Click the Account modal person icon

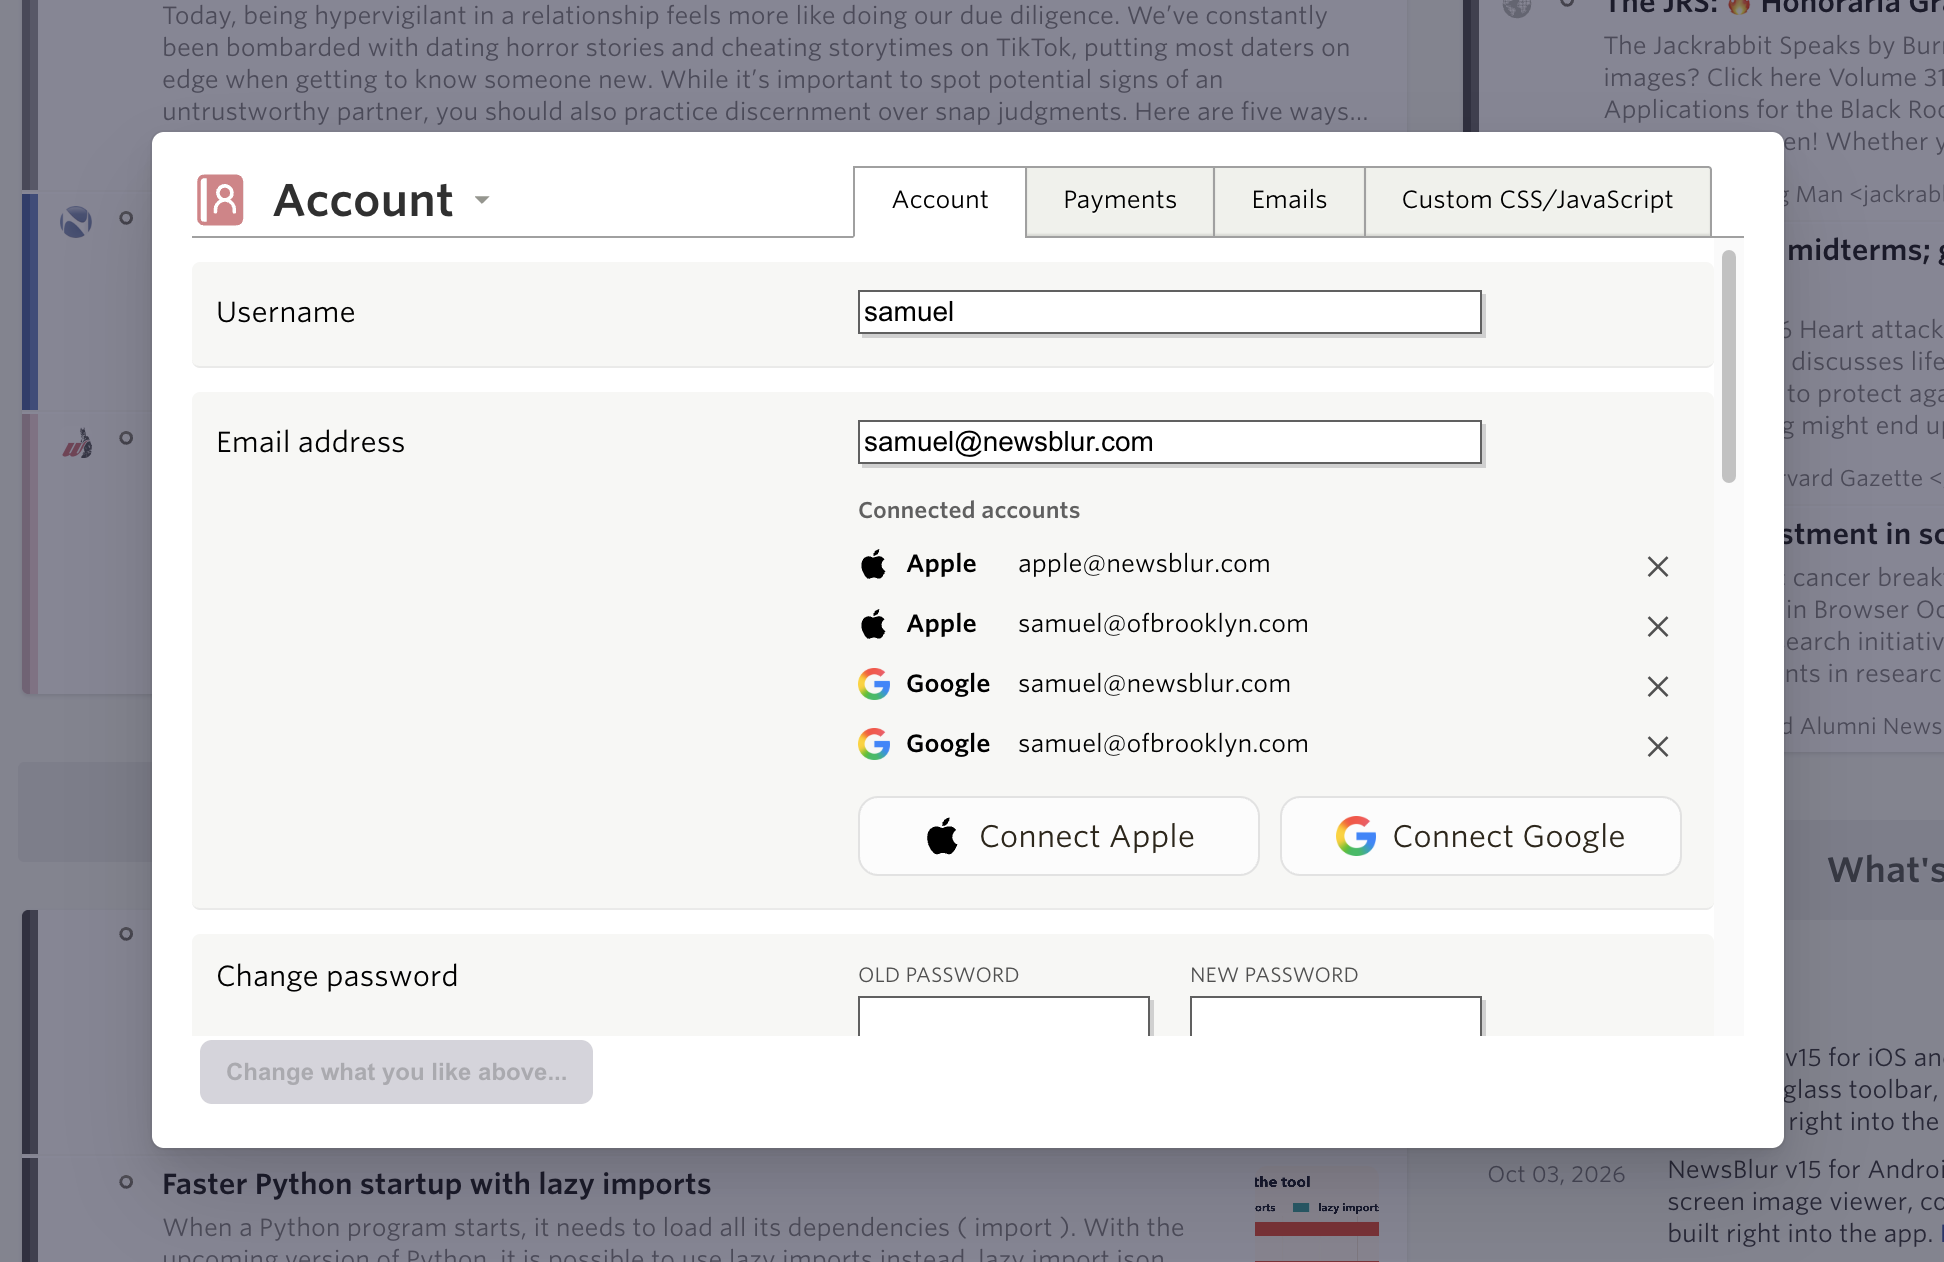click(220, 200)
